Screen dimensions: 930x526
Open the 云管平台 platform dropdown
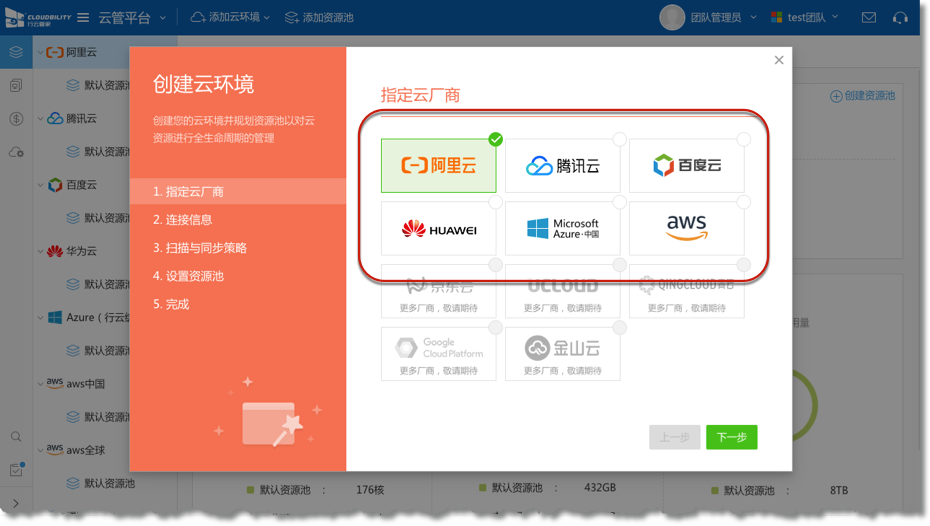pyautogui.click(x=132, y=18)
